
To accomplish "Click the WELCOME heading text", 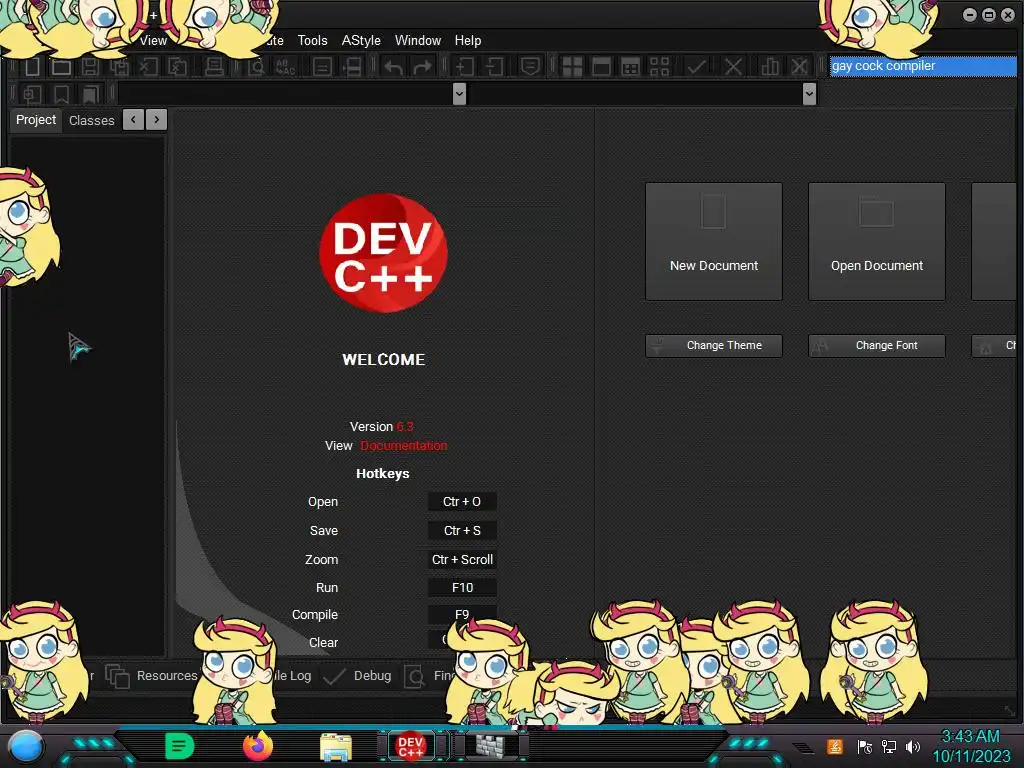I will [383, 360].
